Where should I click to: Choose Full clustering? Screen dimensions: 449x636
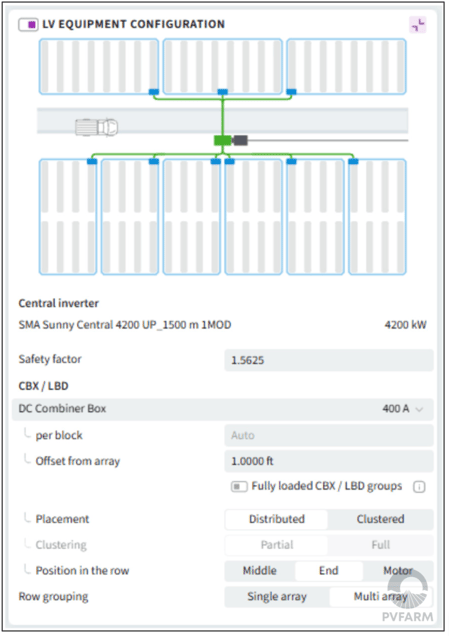pos(380,545)
